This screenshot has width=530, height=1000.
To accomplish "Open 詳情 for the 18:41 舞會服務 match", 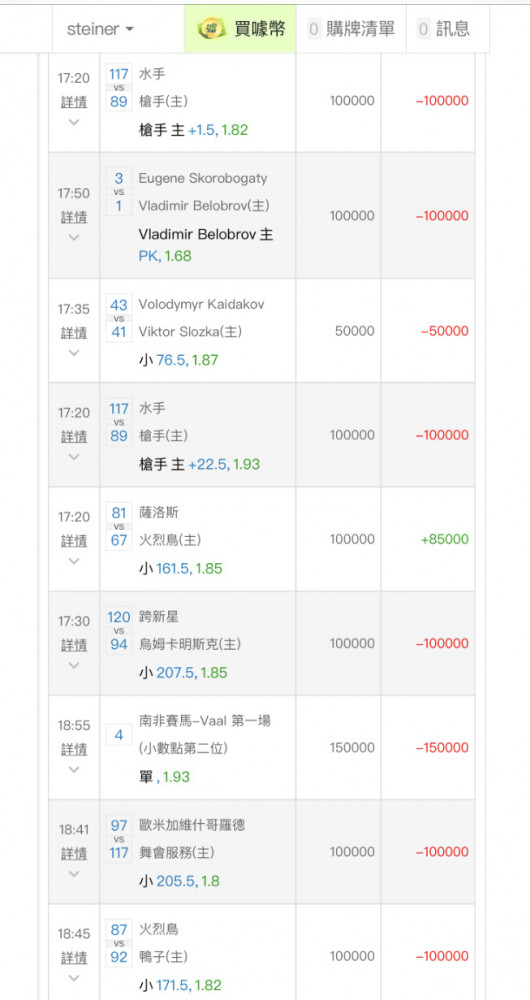I will click(74, 853).
